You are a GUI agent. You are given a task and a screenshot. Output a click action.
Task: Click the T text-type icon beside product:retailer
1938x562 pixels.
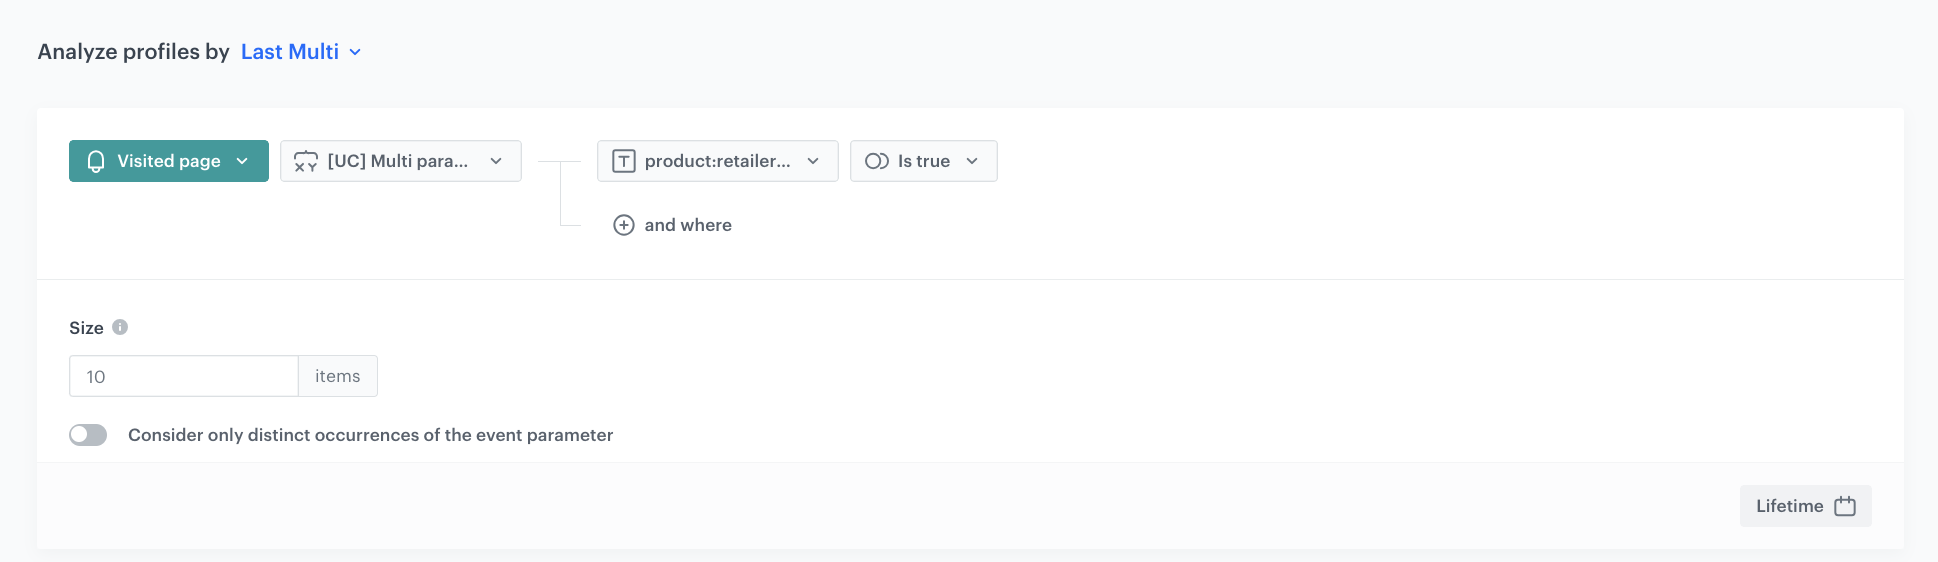[624, 161]
